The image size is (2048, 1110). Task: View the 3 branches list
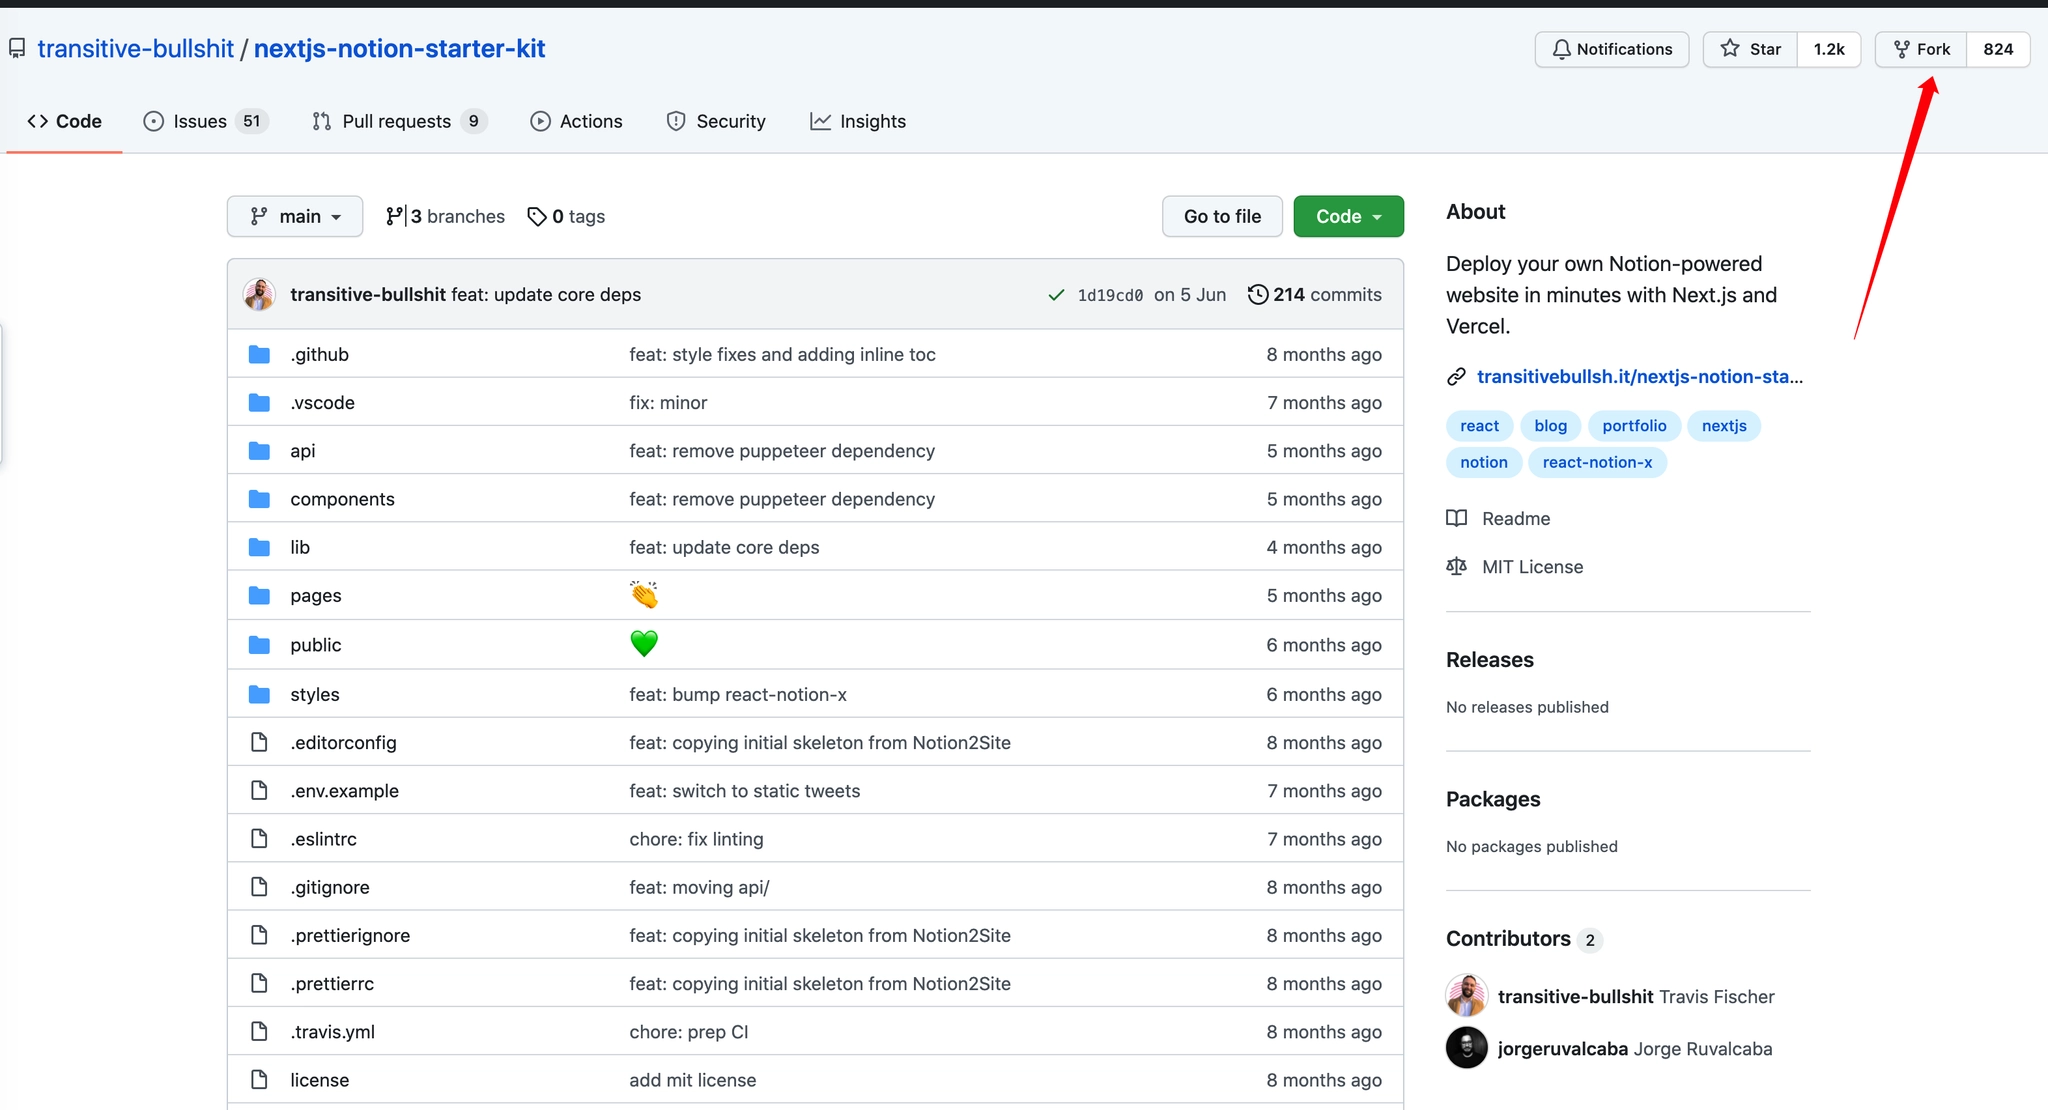(x=445, y=216)
